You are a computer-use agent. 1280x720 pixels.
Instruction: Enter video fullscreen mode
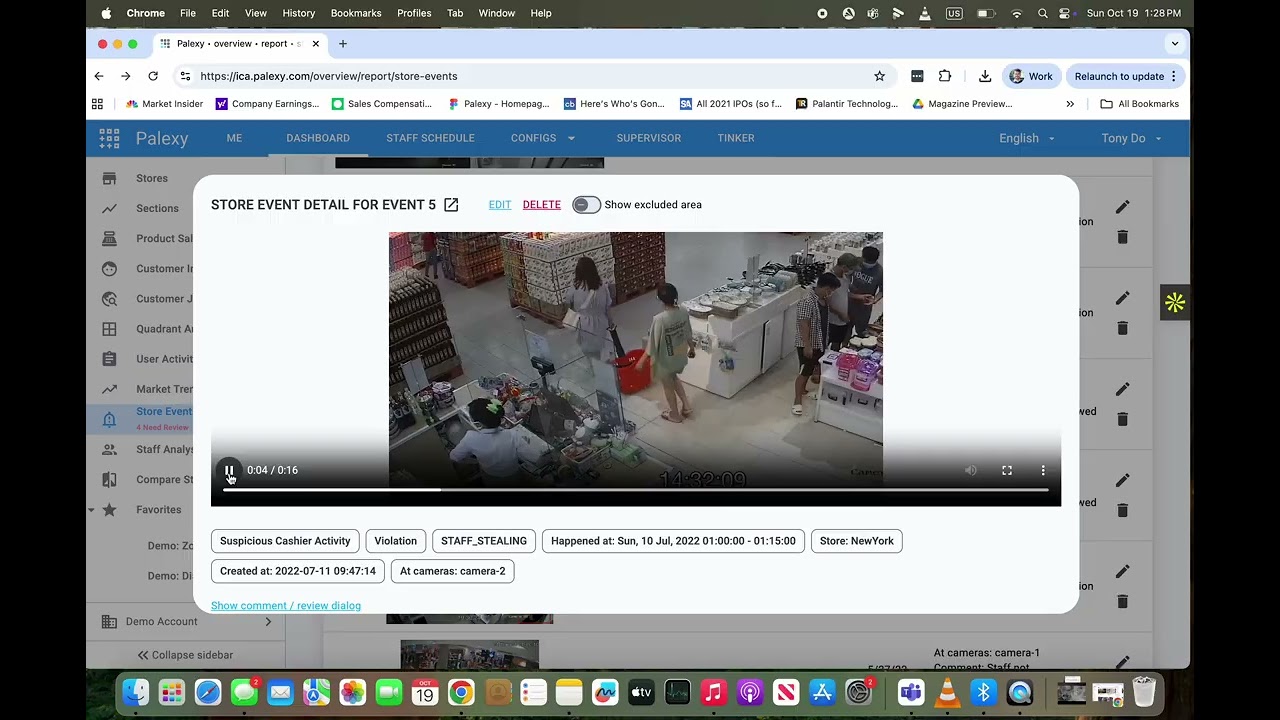(1007, 470)
